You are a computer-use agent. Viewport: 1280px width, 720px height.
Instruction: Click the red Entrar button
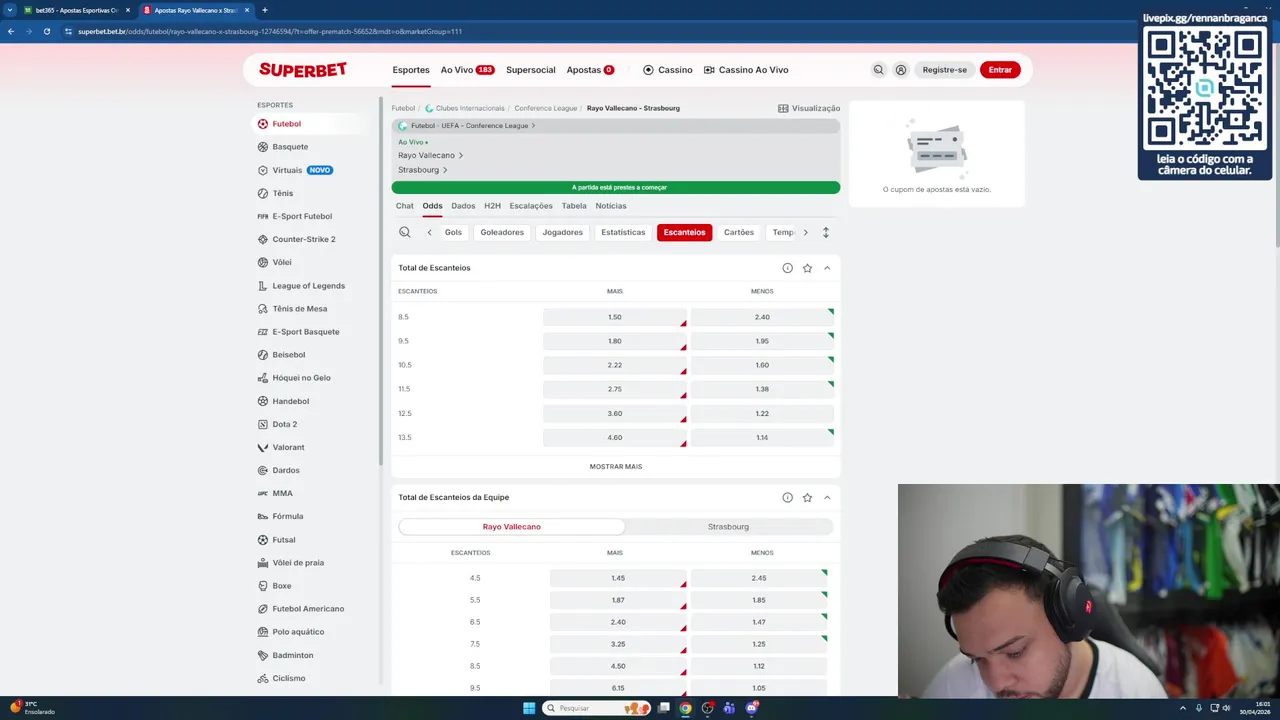(1000, 70)
